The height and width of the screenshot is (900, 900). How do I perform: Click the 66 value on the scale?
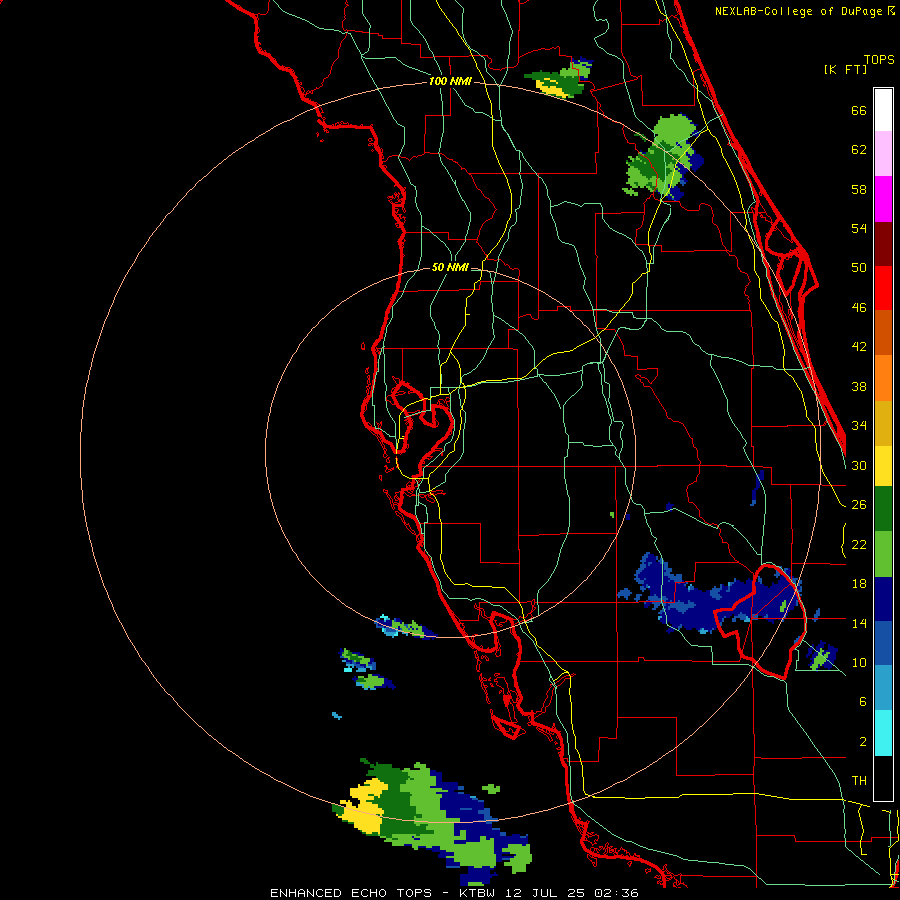click(x=859, y=111)
